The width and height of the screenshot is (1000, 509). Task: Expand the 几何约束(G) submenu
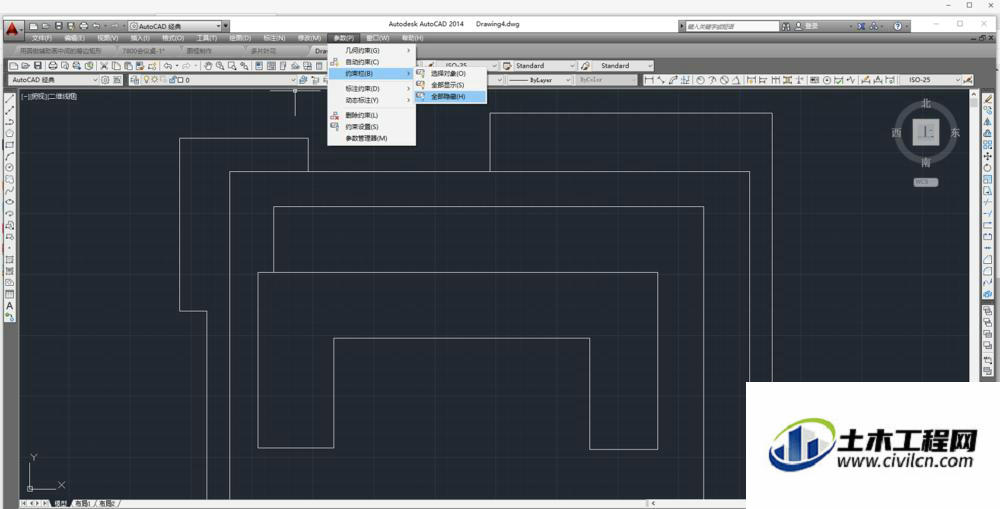tap(372, 50)
